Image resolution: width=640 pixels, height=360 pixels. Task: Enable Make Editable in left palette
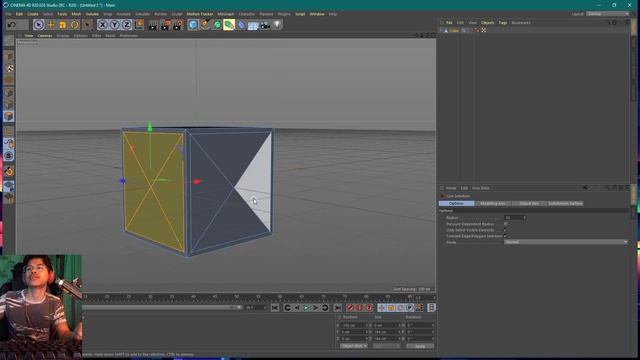(x=9, y=40)
